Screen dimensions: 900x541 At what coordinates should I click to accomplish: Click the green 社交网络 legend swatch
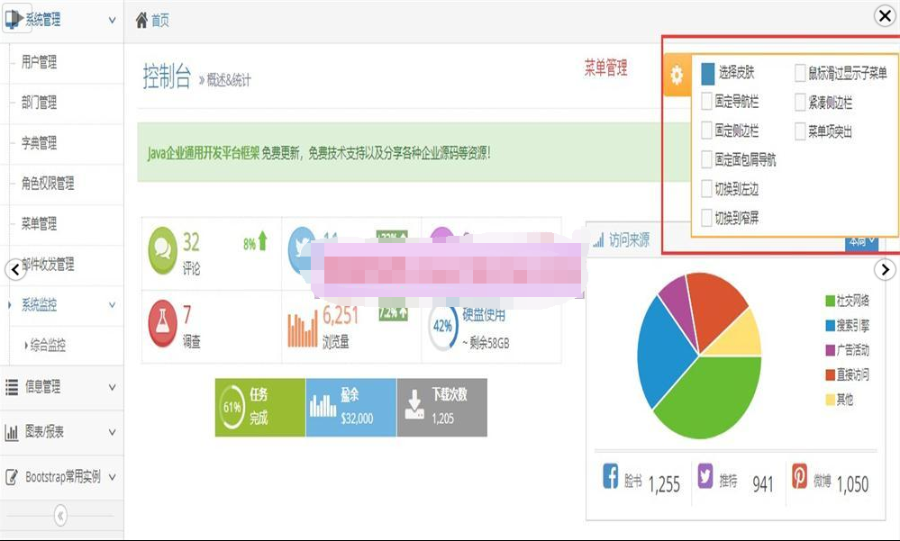pyautogui.click(x=830, y=301)
